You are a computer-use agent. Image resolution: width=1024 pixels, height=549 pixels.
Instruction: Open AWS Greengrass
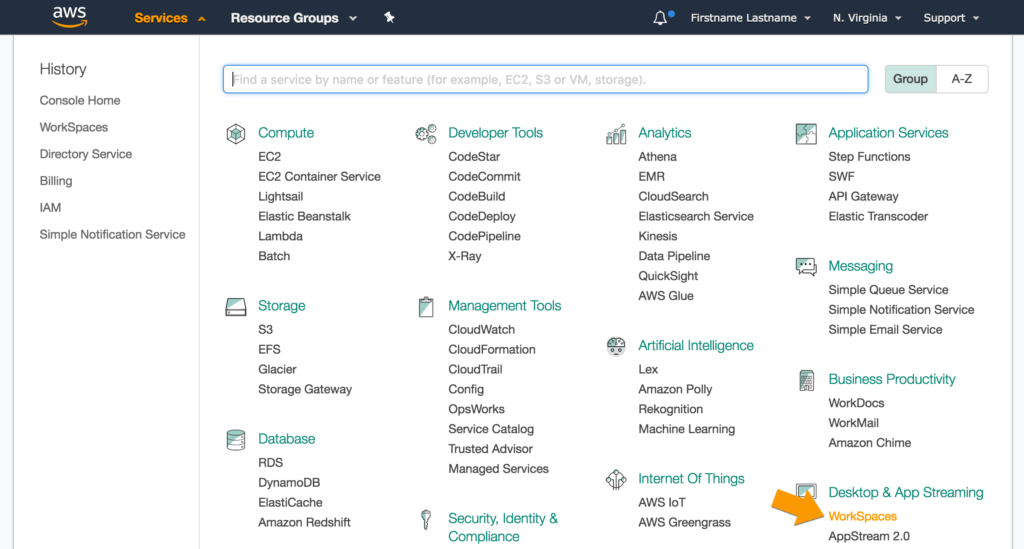[x=684, y=522]
